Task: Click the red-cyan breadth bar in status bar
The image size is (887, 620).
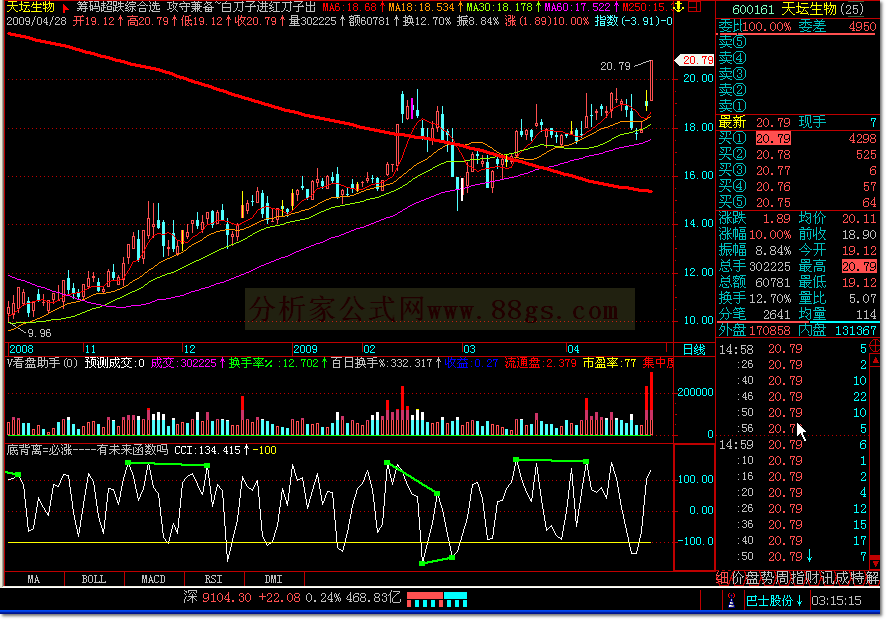Action: 437,600
